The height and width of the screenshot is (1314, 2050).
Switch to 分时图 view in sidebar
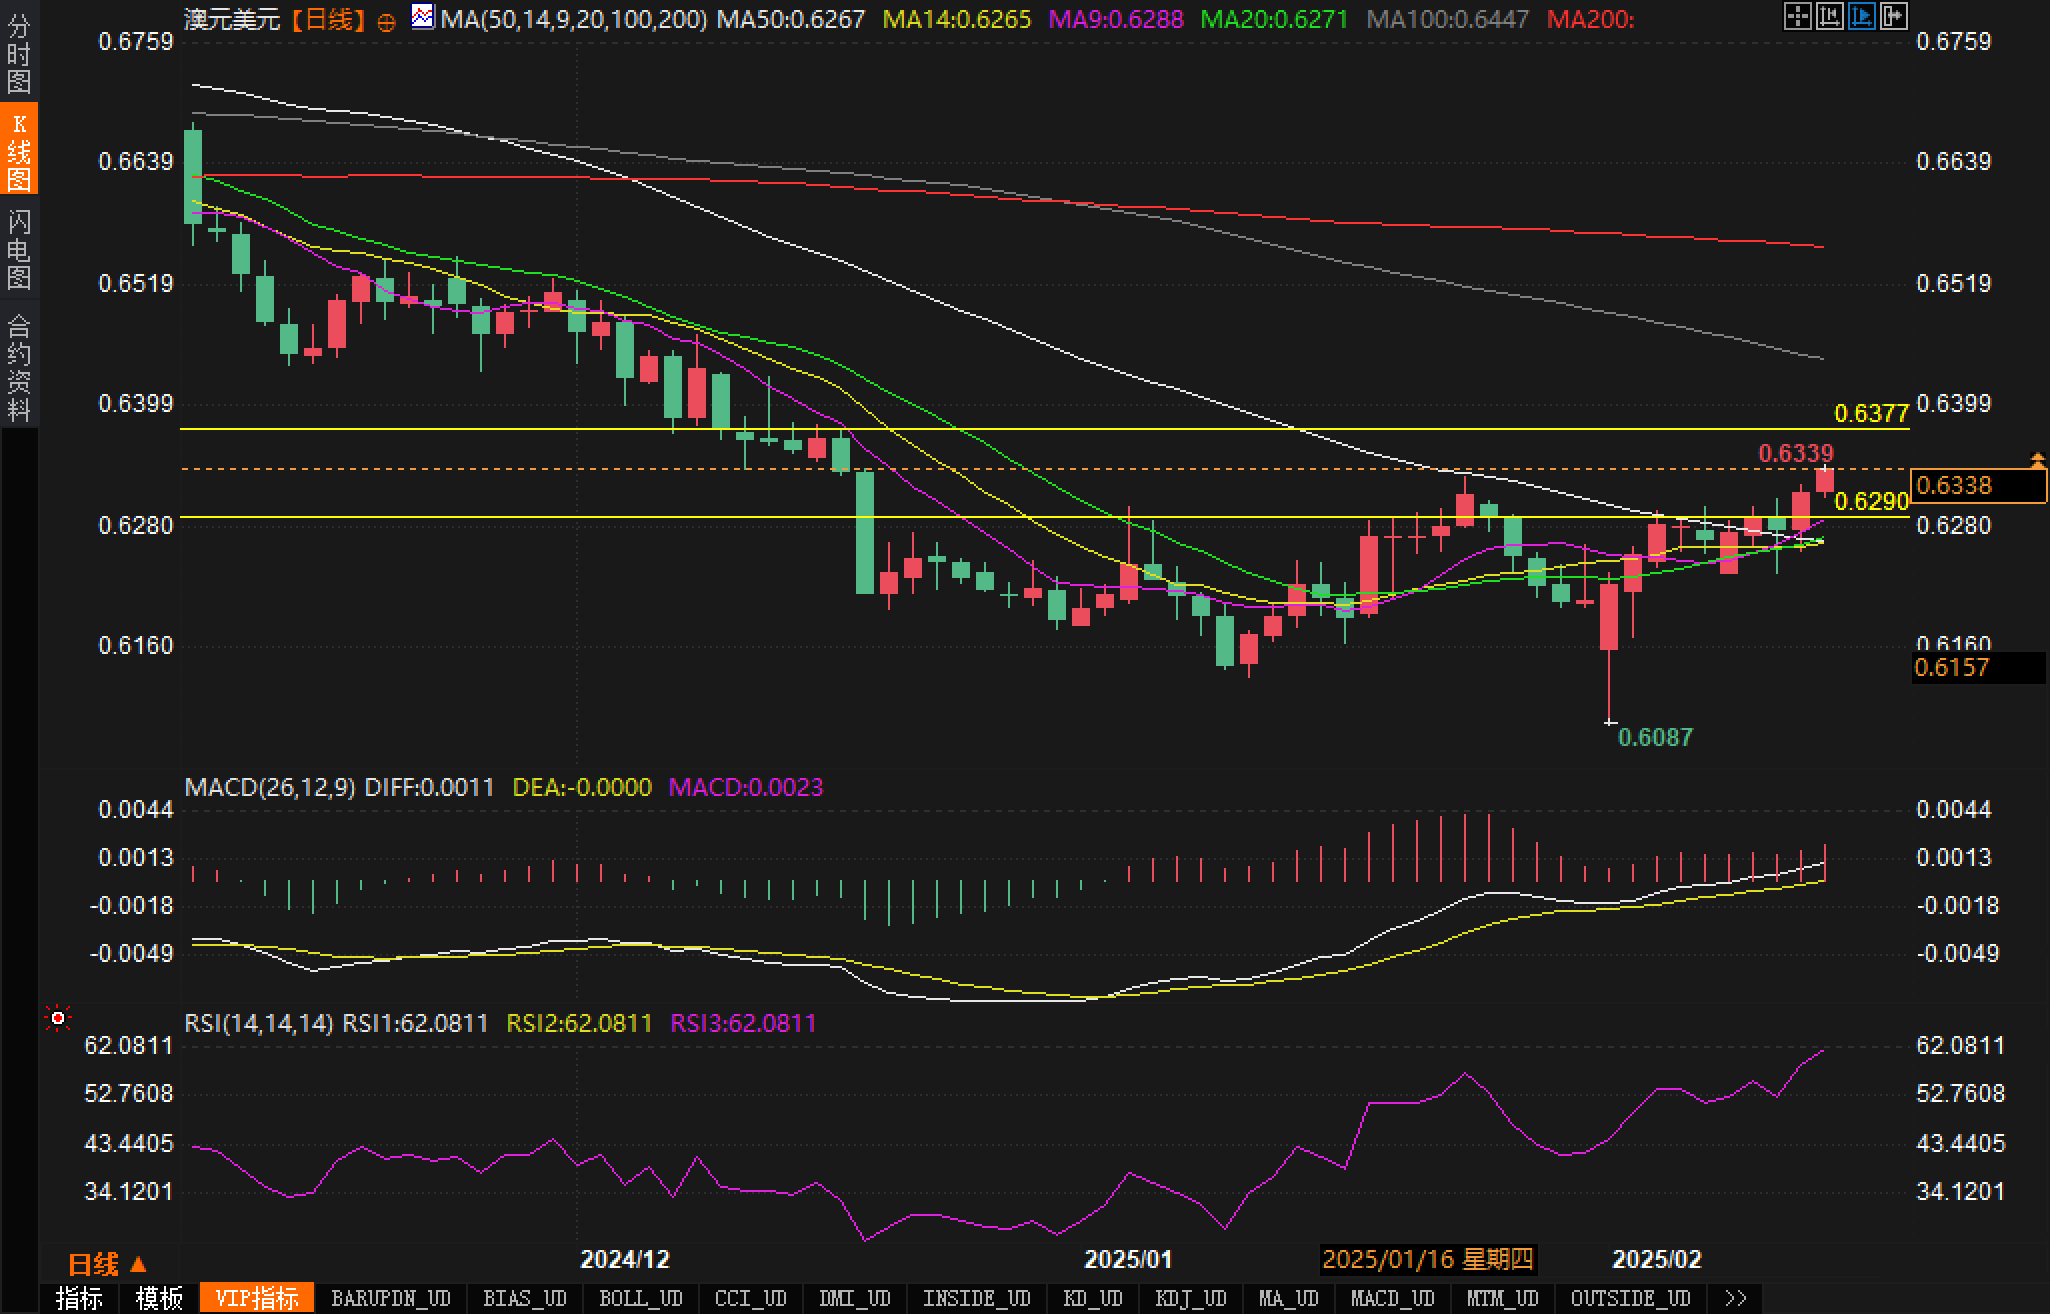18,53
